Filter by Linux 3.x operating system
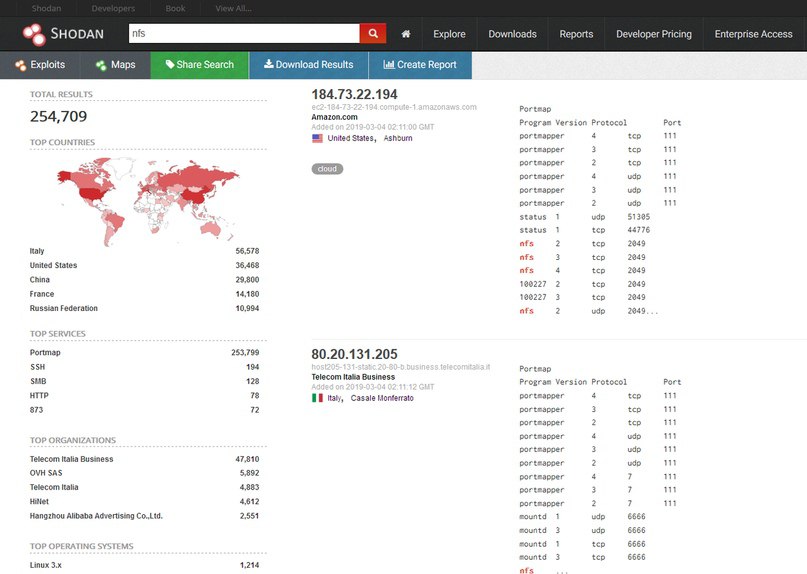This screenshot has height=574, width=807. point(46,565)
